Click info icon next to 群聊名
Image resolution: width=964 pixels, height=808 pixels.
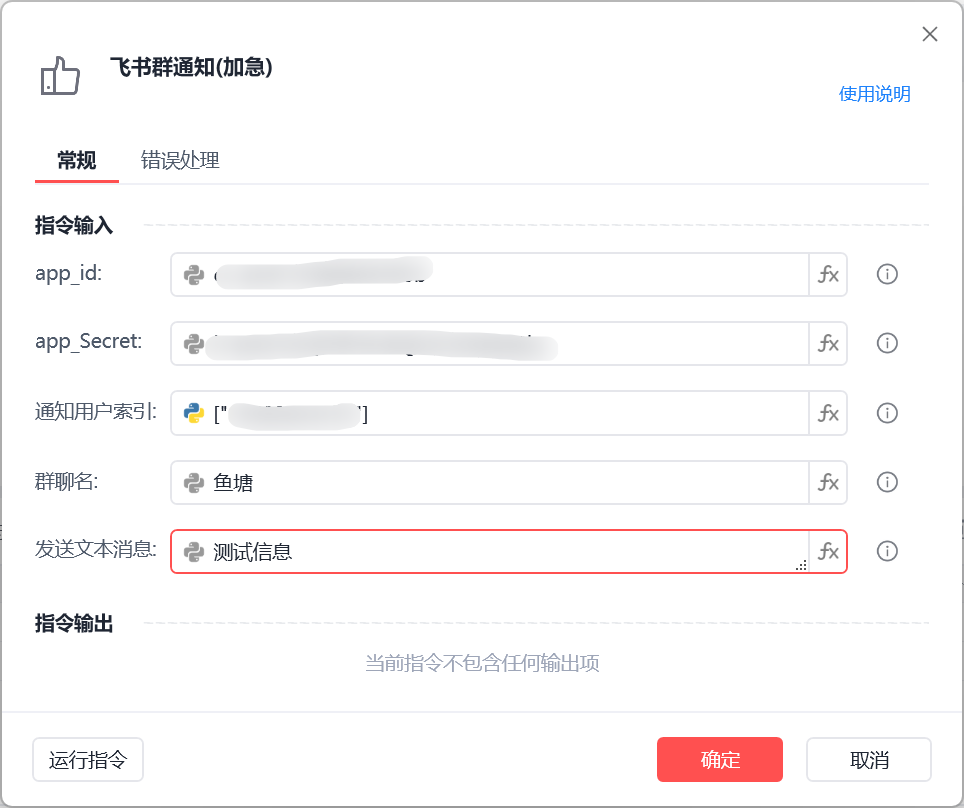click(x=887, y=482)
